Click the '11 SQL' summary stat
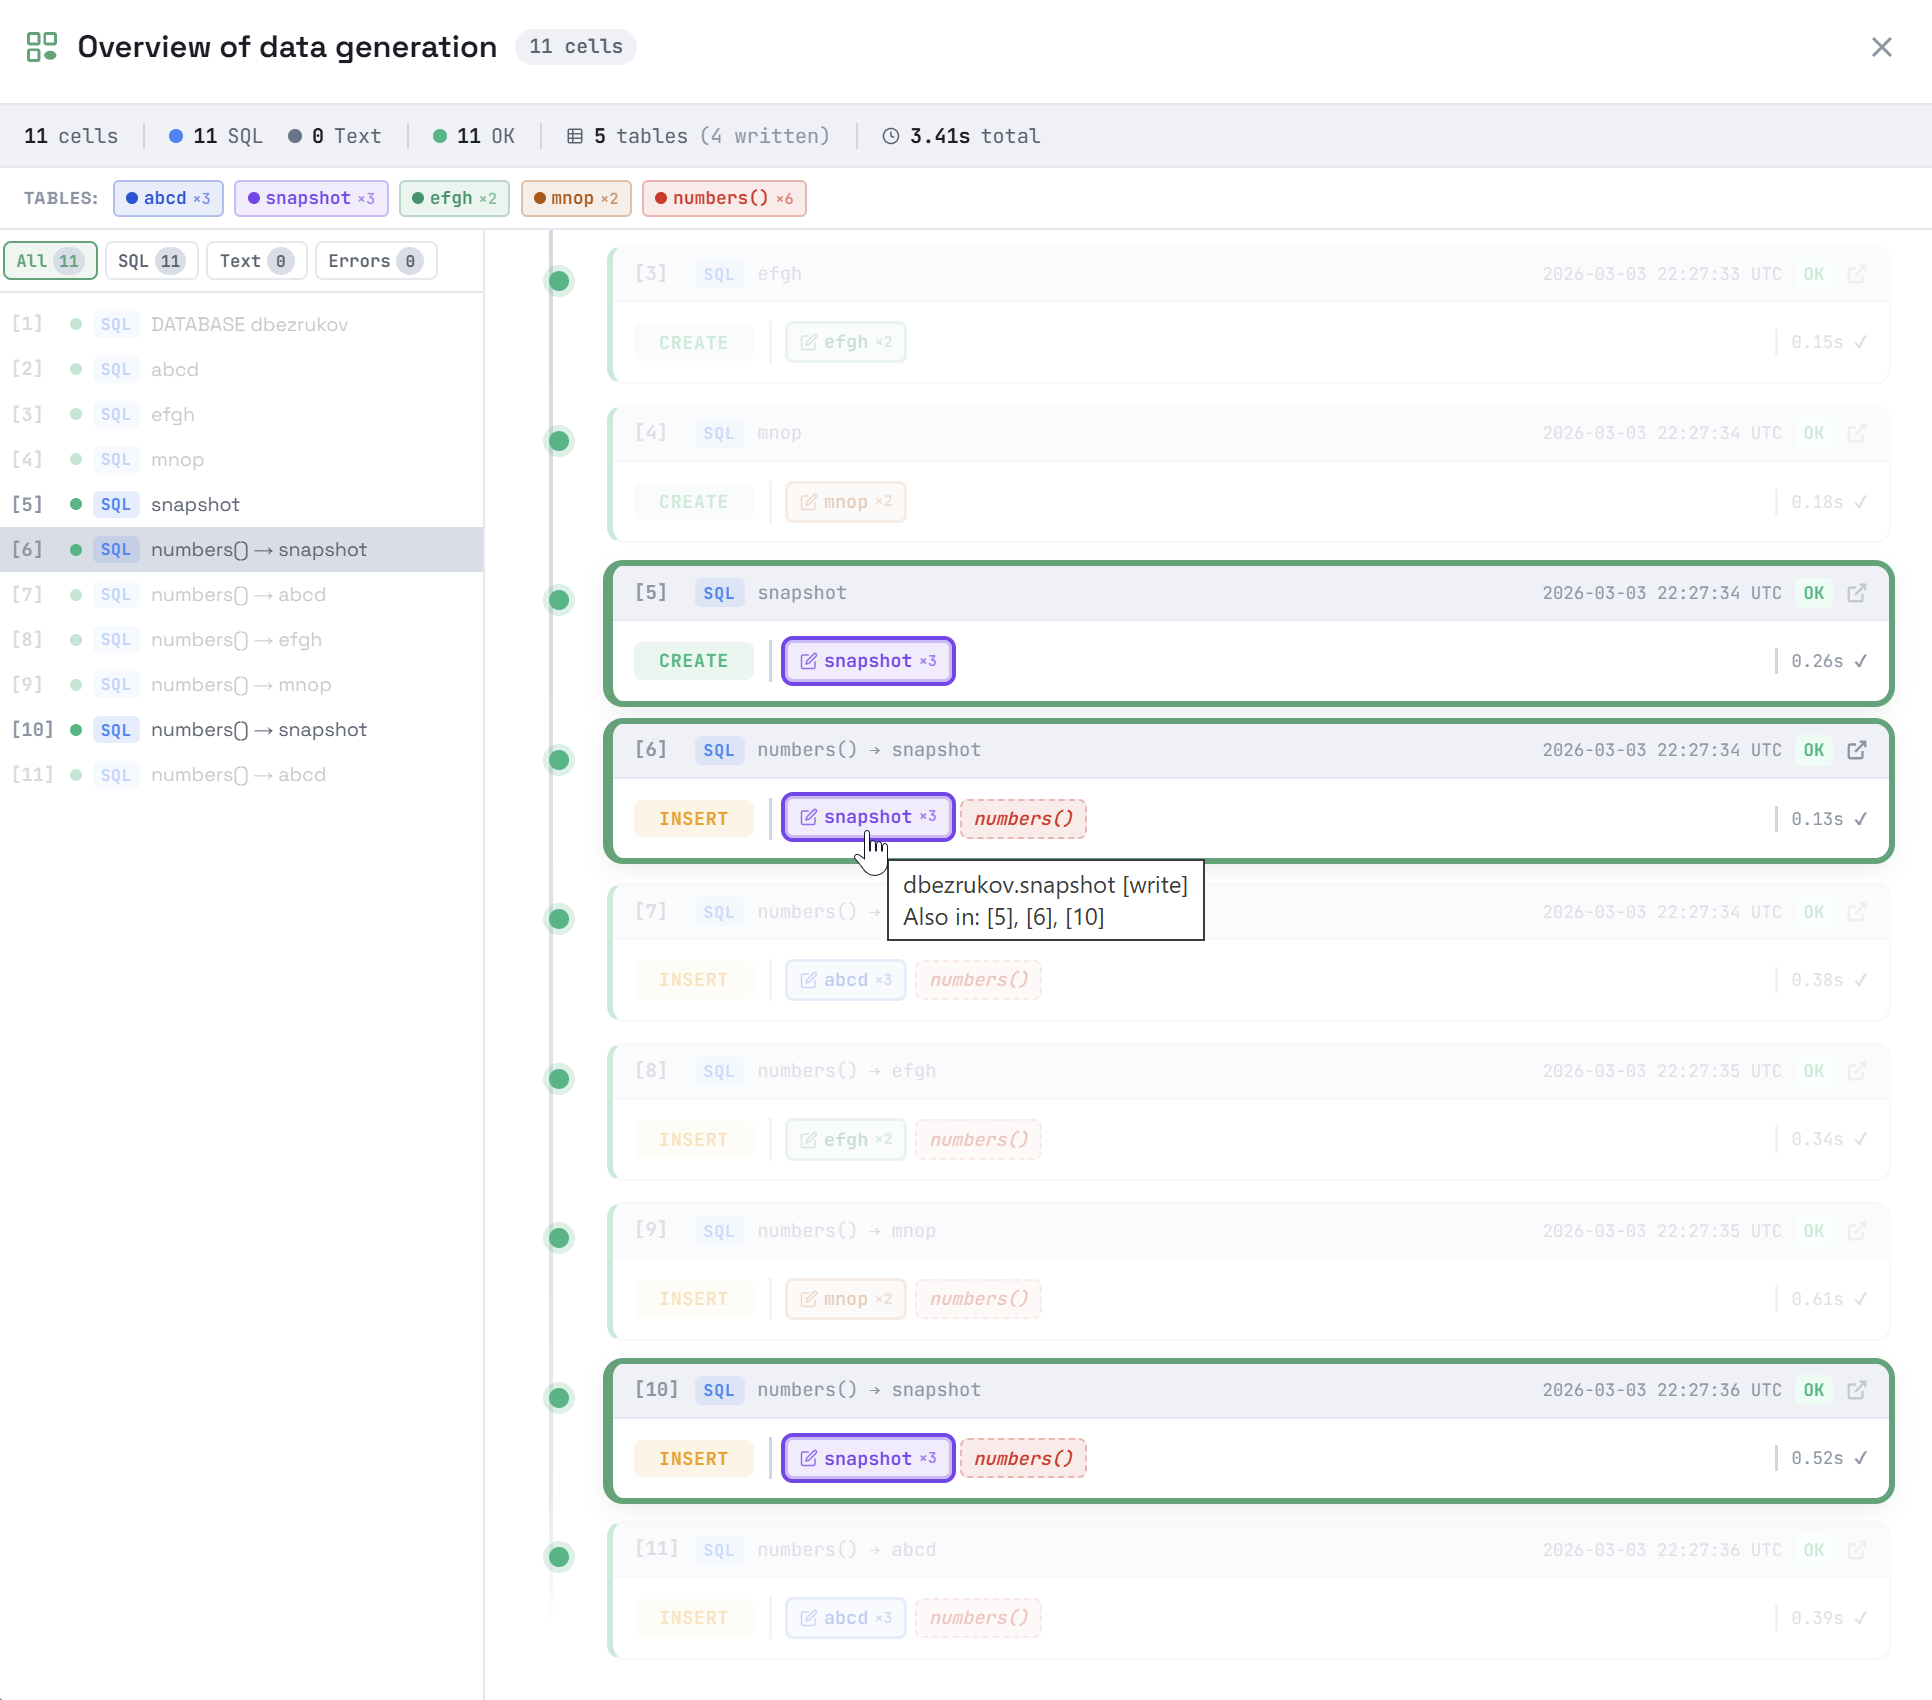Screen dimensions: 1932x1700 216,136
